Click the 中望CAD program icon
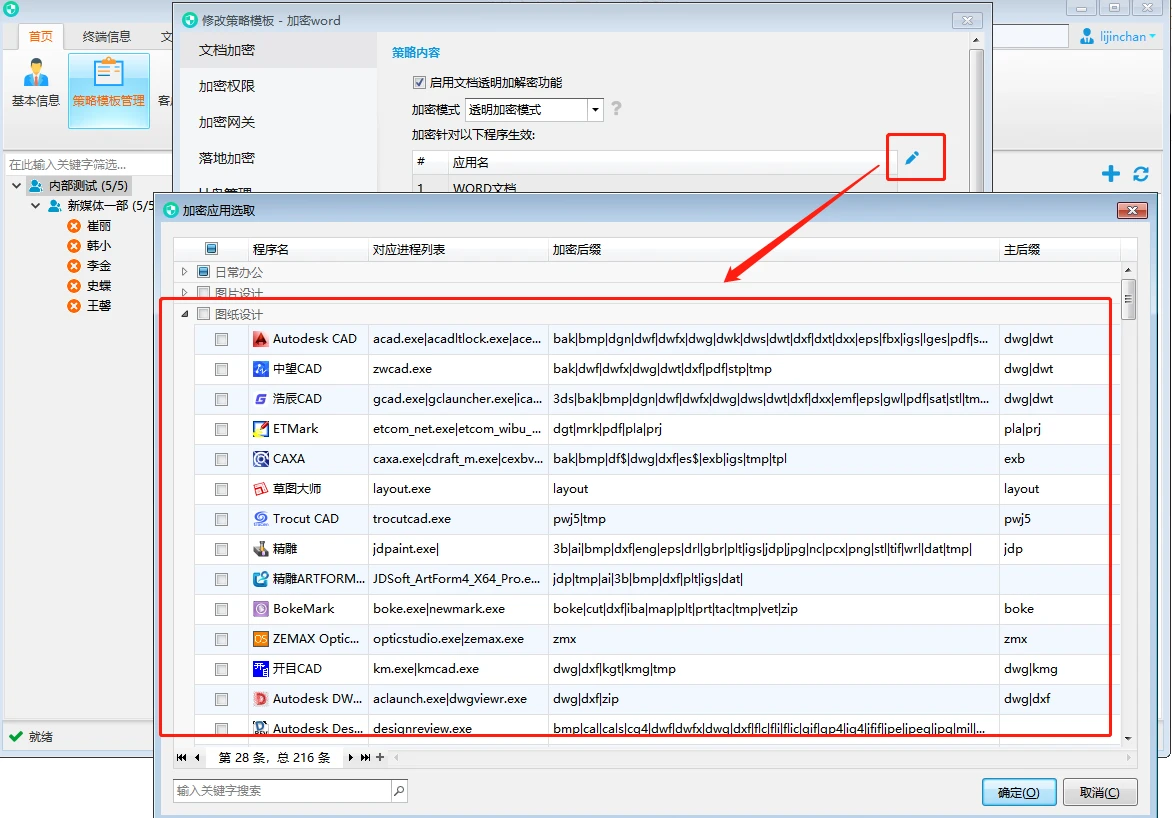This screenshot has width=1172, height=818. click(260, 369)
